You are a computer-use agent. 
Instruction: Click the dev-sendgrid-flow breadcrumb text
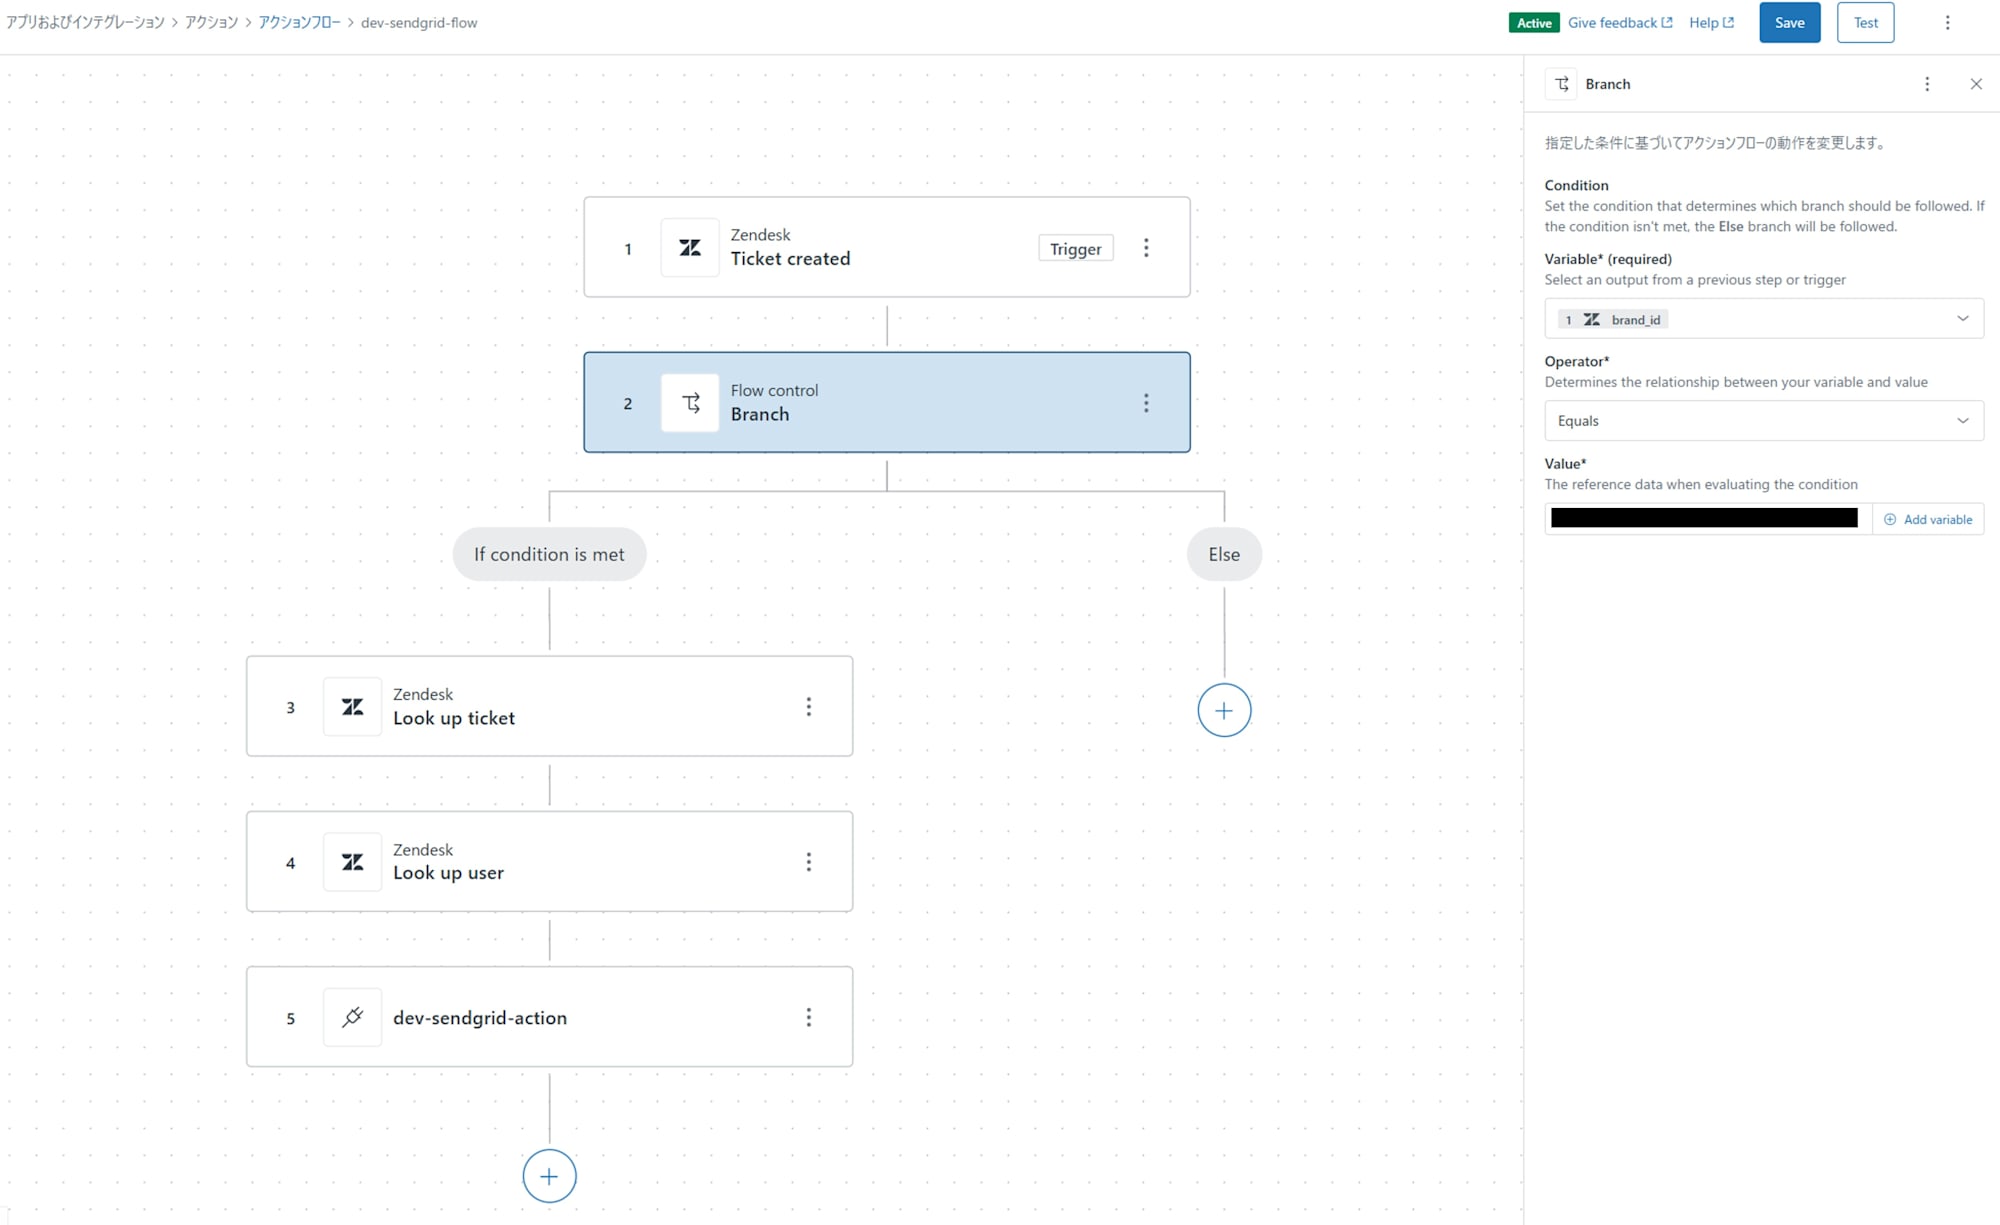click(x=419, y=23)
